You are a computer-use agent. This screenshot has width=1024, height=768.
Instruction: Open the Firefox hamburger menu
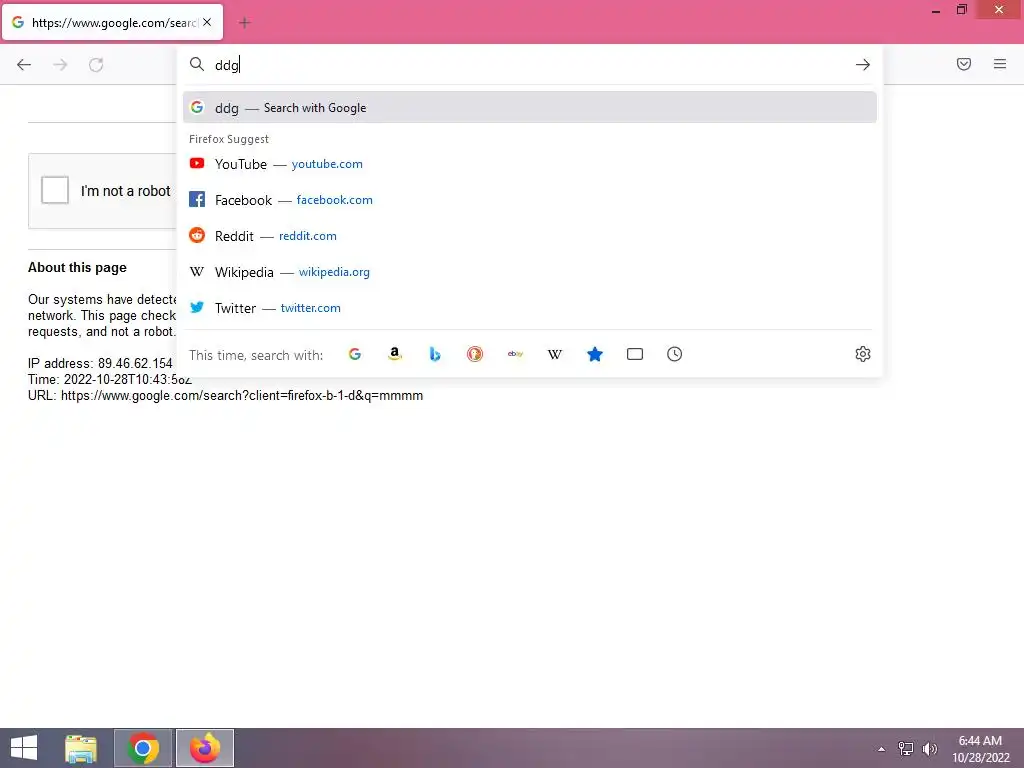coord(1000,64)
